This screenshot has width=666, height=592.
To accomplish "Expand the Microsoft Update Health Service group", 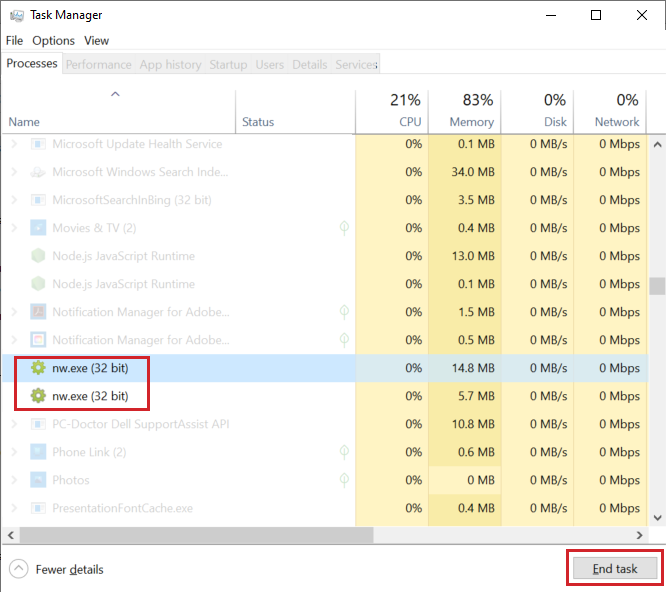I will click(x=14, y=144).
